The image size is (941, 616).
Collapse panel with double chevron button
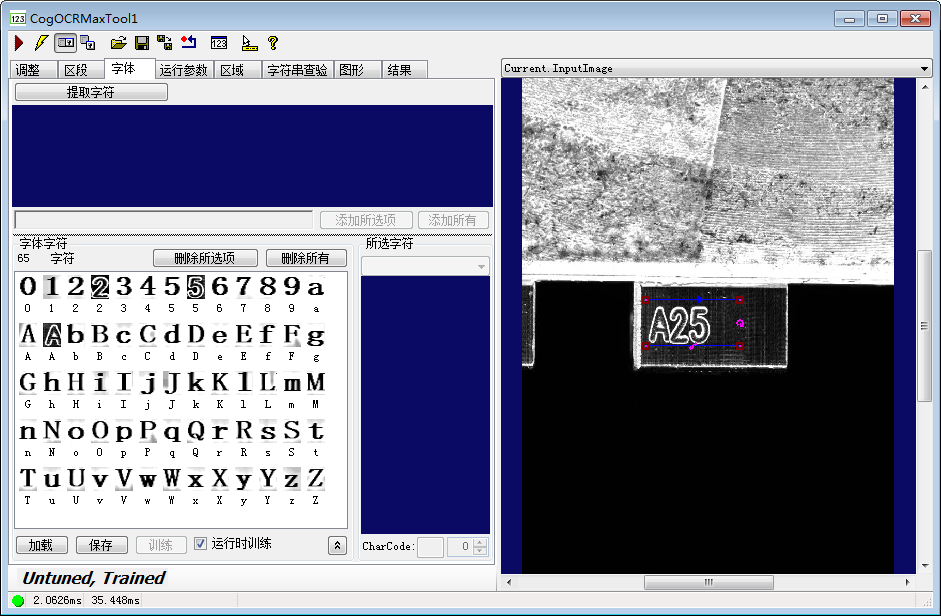tap(337, 545)
